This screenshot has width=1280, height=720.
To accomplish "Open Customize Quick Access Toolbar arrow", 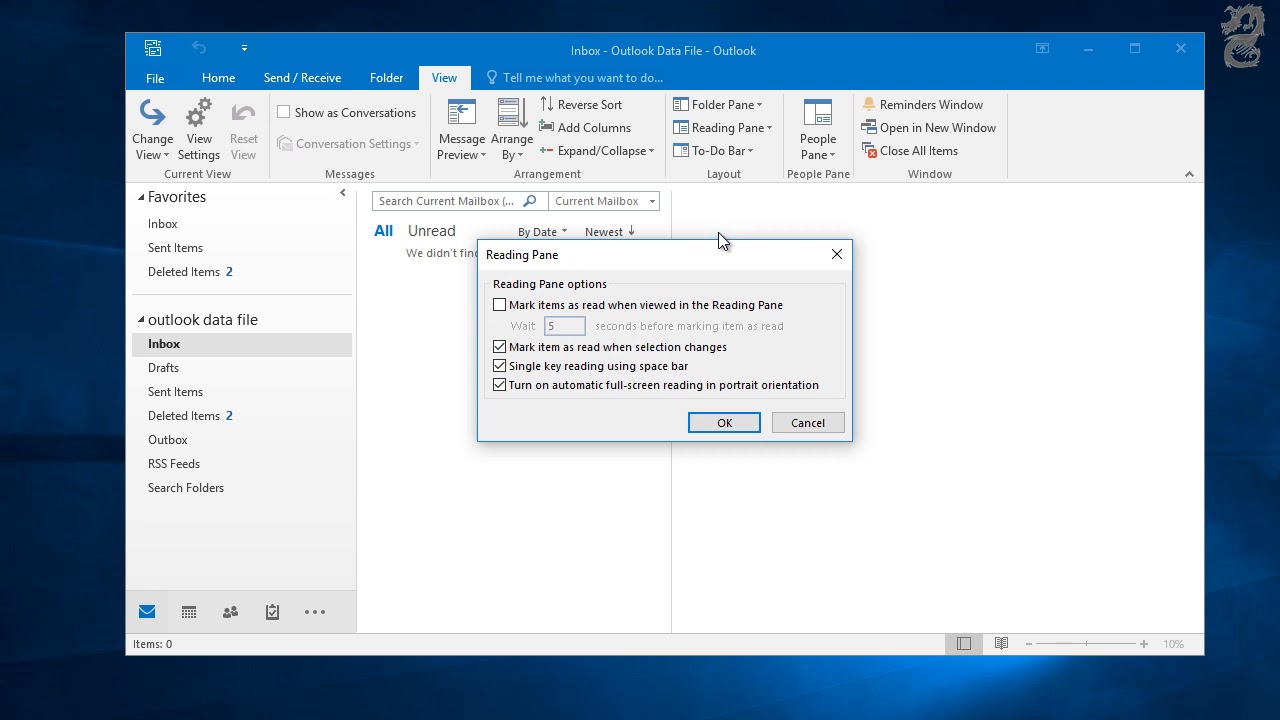I will click(244, 48).
